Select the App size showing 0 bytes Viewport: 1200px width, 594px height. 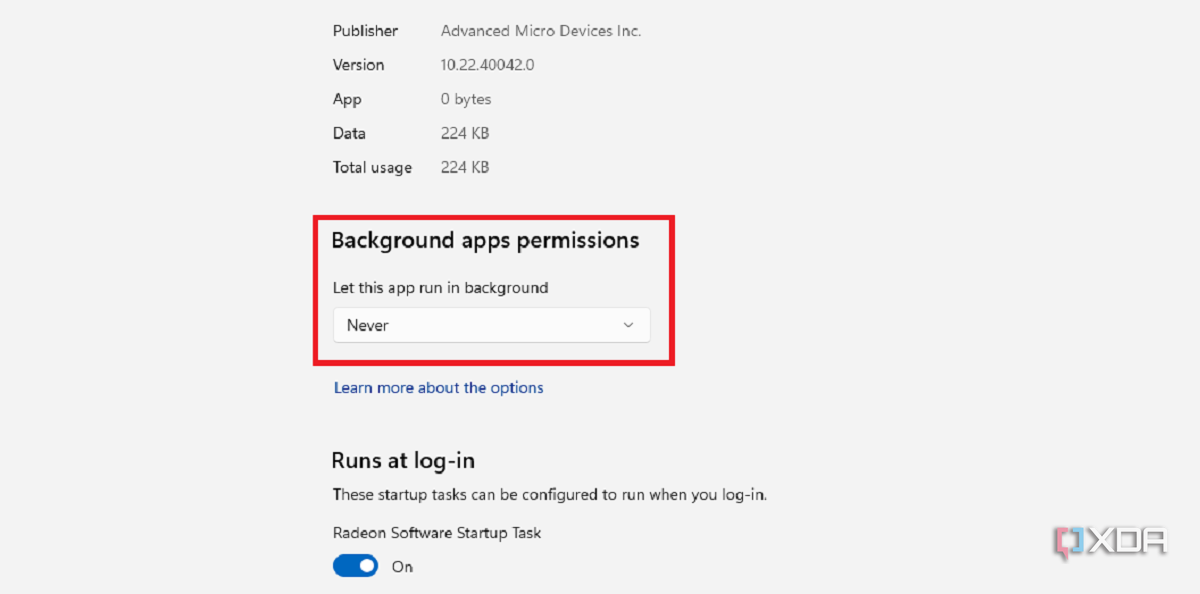[465, 99]
